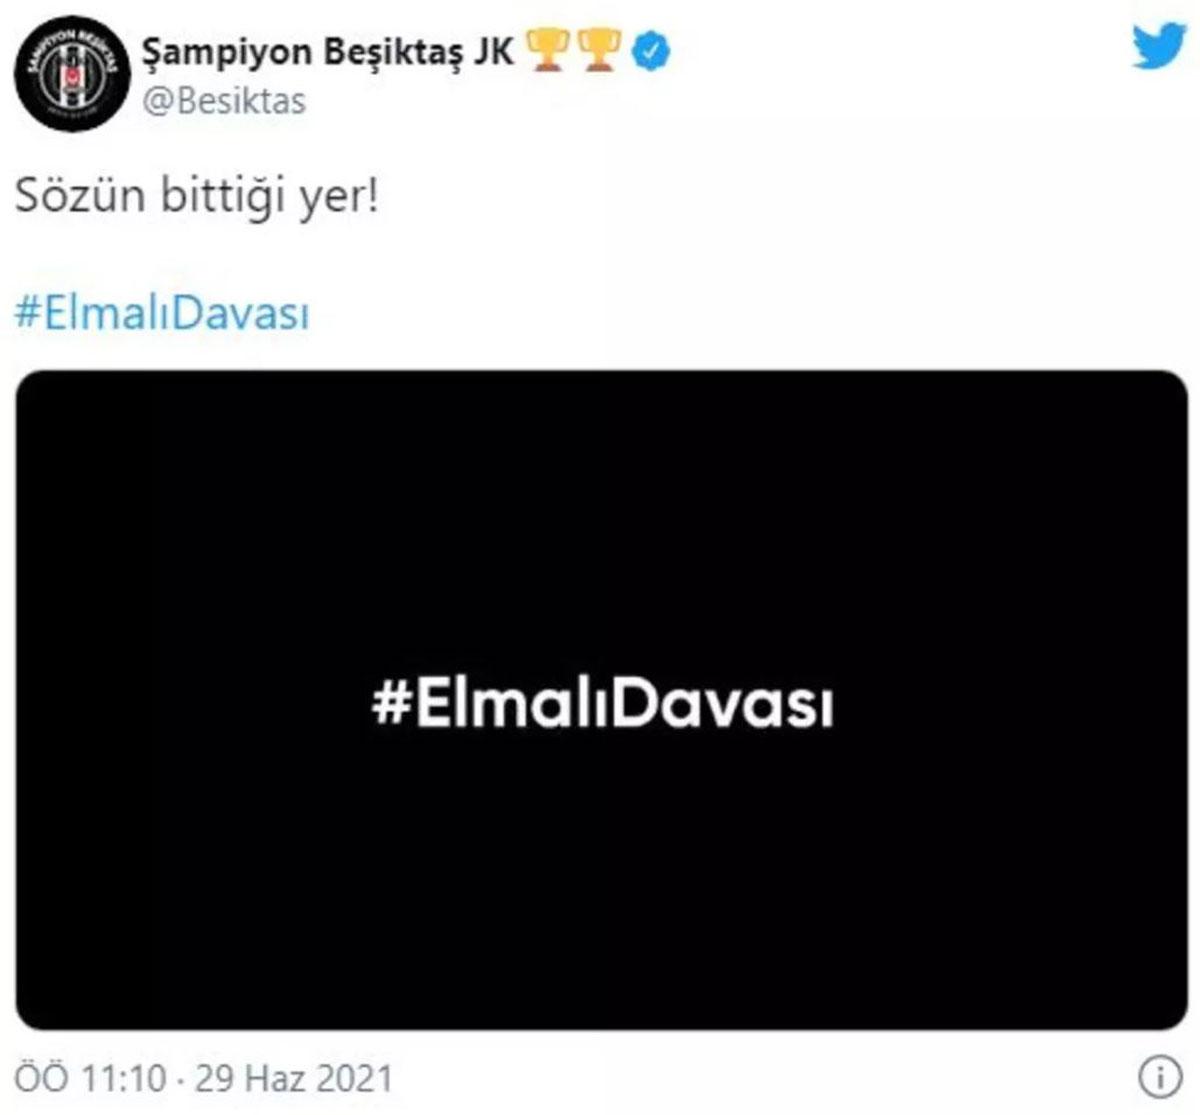Open the Şampiyon Beşiktaş JK display name

coord(328,52)
